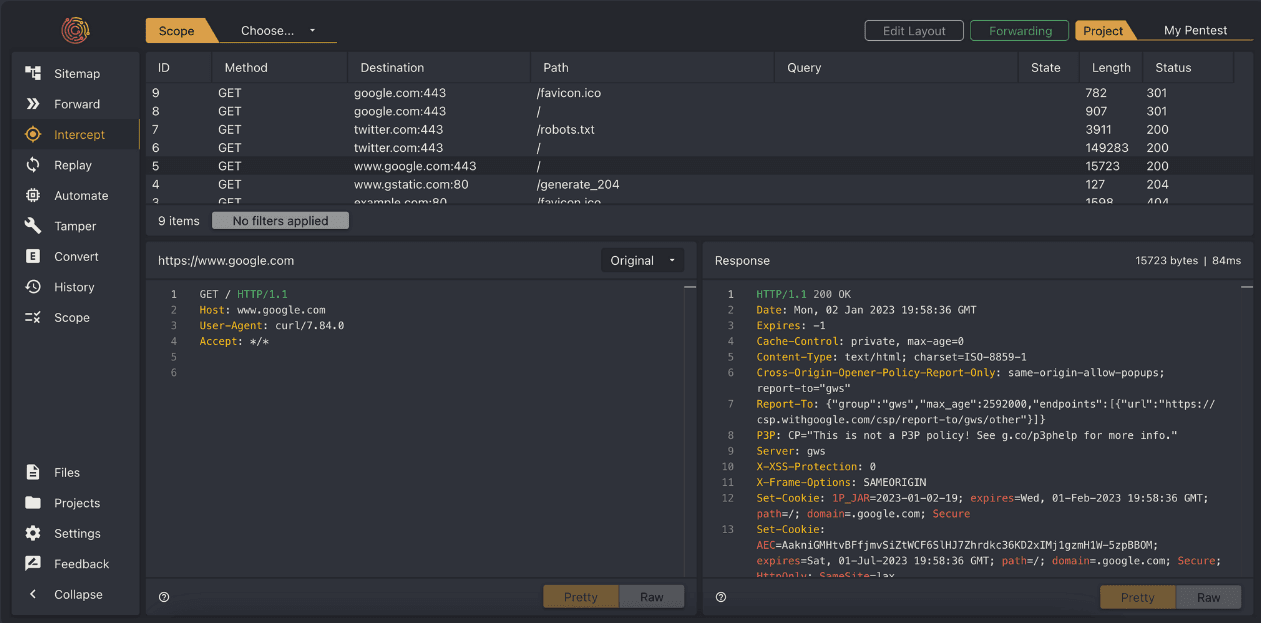Open the Scope Choose dropdown
Image resolution: width=1261 pixels, height=623 pixels.
pos(277,31)
